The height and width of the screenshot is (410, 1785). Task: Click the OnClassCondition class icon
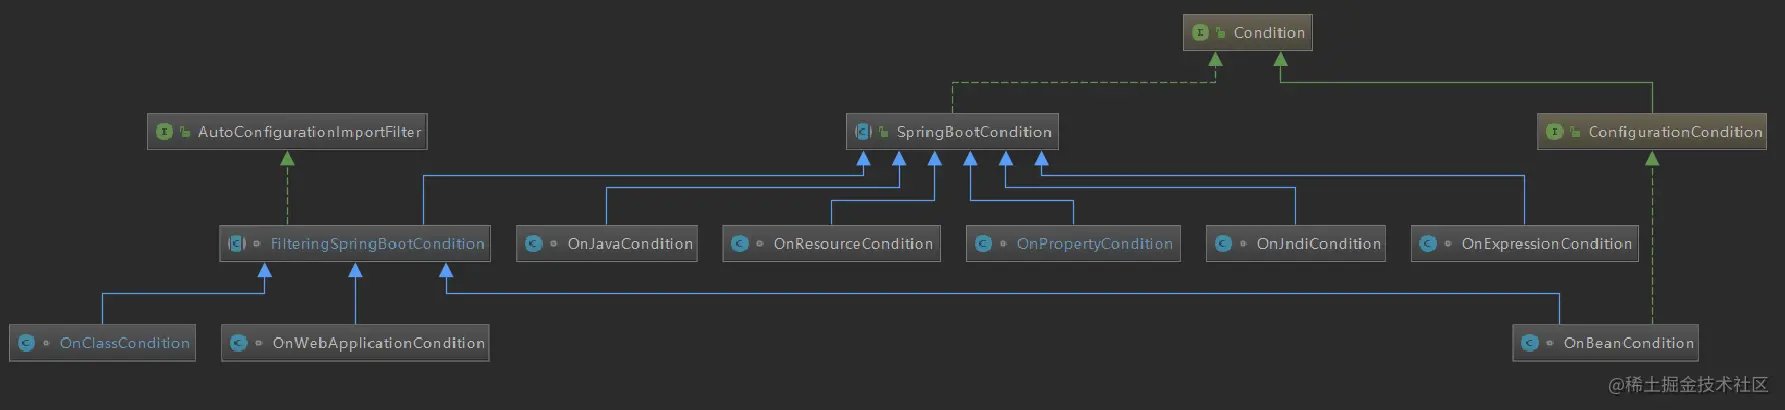coord(27,343)
